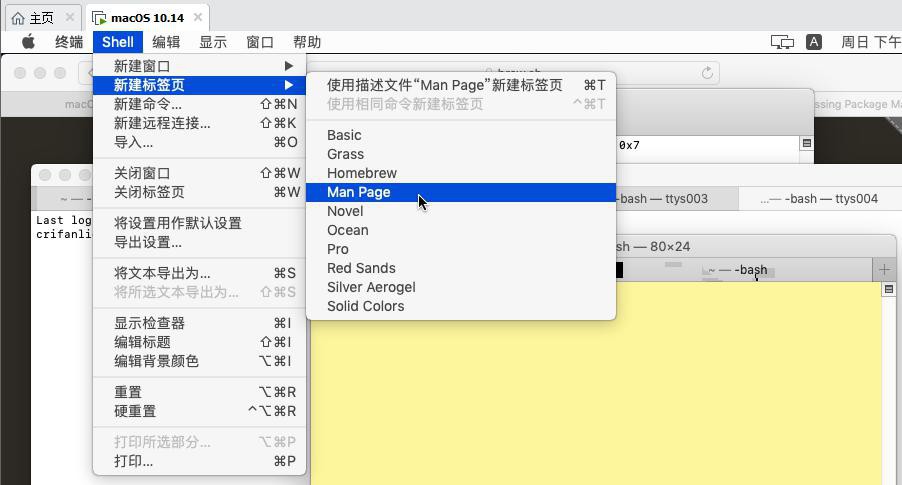Switch to -bash — ttys004 terminal tab
The image size is (902, 485).
[819, 198]
